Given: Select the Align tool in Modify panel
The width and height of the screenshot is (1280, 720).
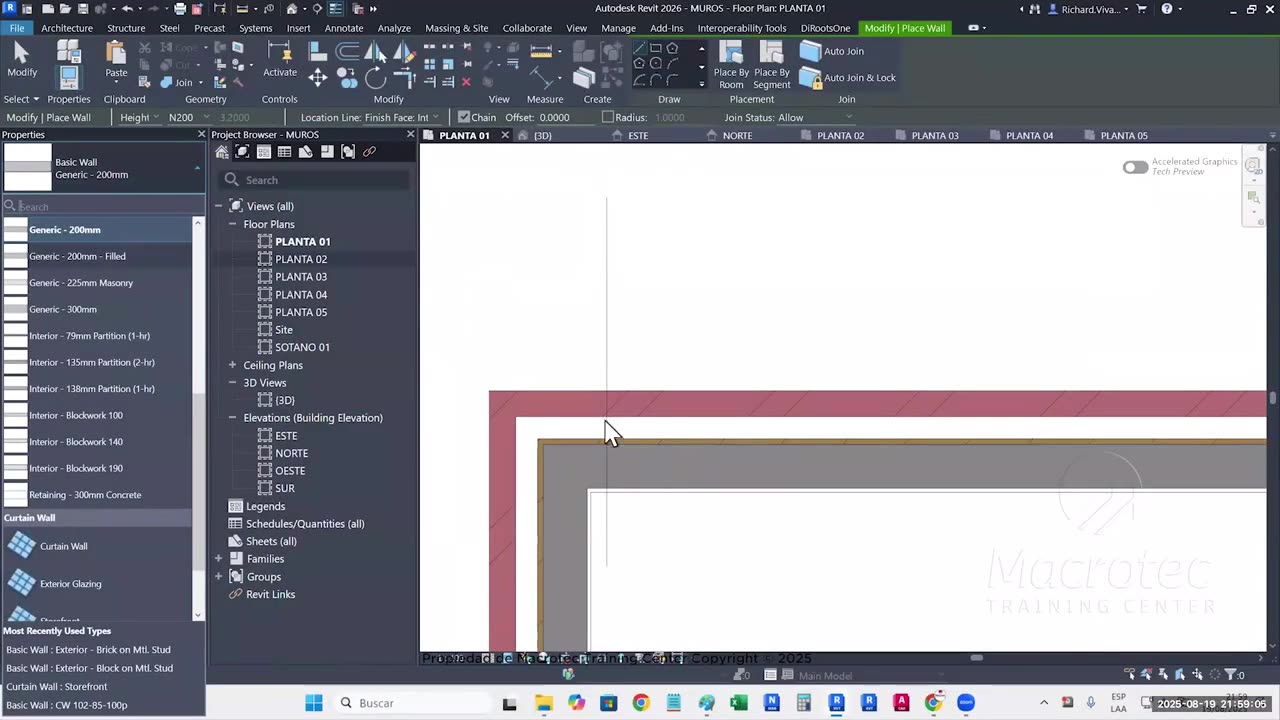Looking at the screenshot, I should [317, 52].
